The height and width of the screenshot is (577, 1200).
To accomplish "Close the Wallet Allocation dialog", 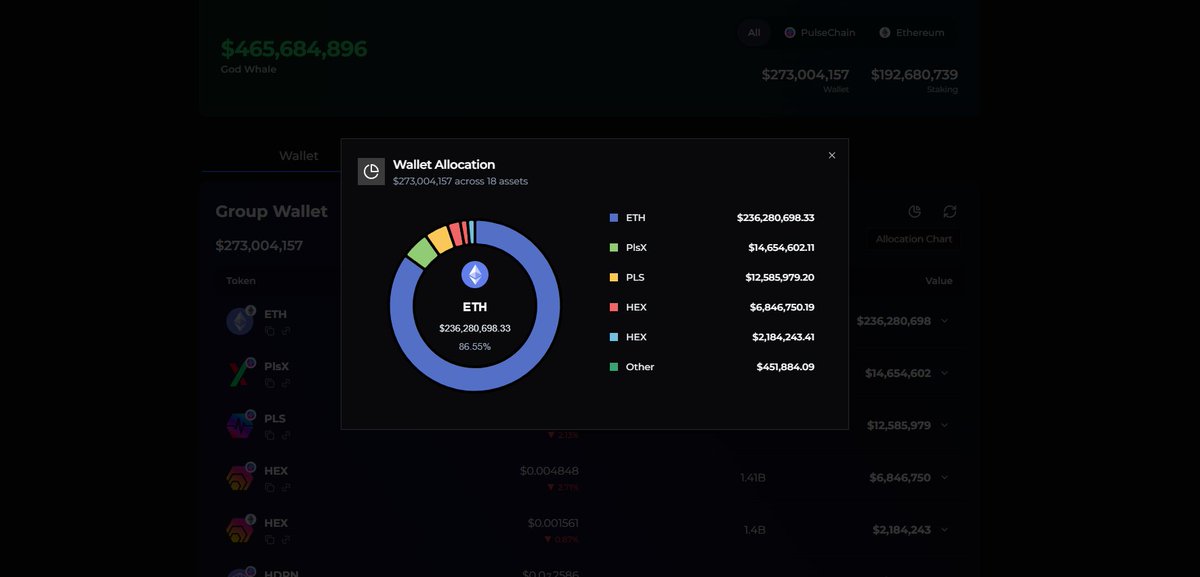I will tap(832, 155).
